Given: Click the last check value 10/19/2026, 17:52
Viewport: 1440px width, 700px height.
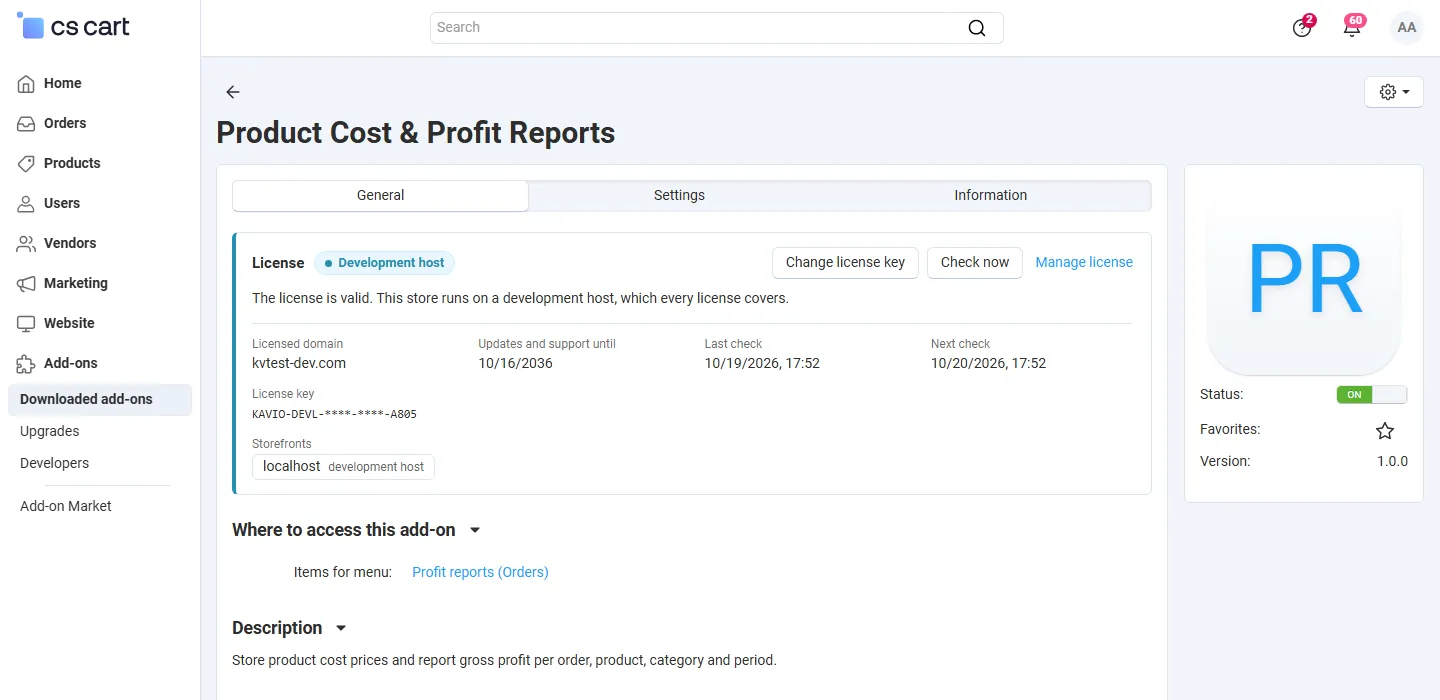Looking at the screenshot, I should point(762,364).
